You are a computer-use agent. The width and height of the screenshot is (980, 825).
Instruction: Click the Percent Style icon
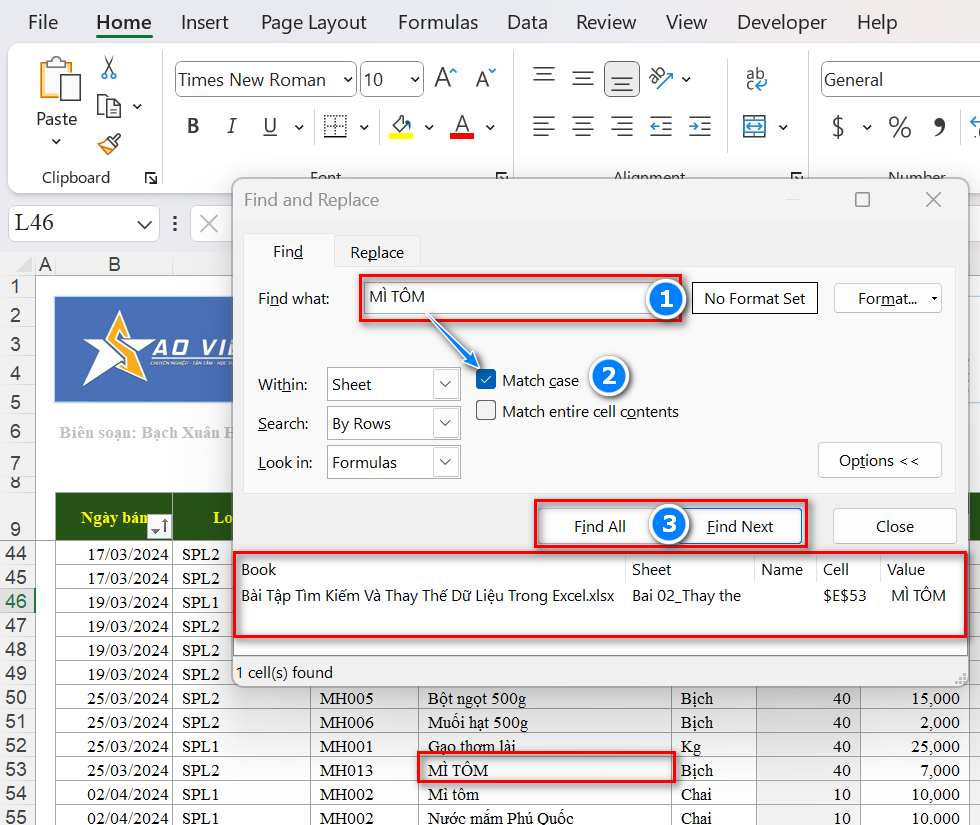point(899,127)
